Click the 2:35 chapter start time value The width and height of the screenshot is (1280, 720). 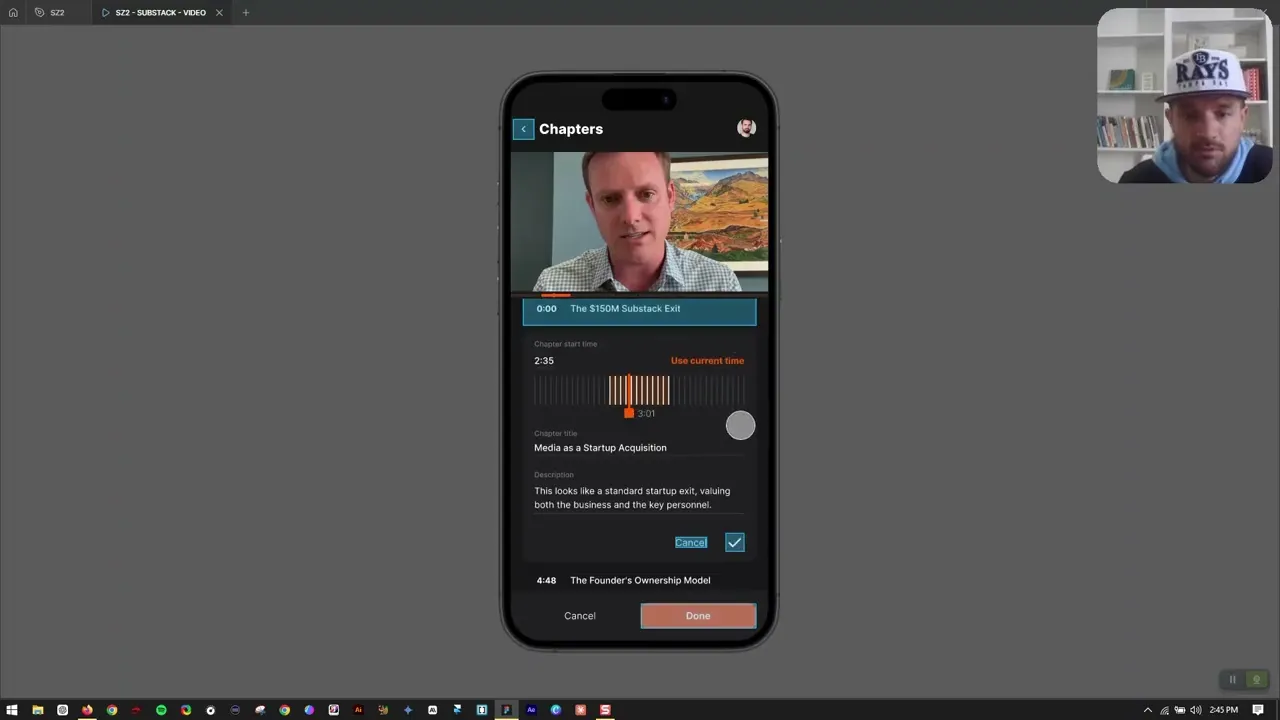coord(544,361)
